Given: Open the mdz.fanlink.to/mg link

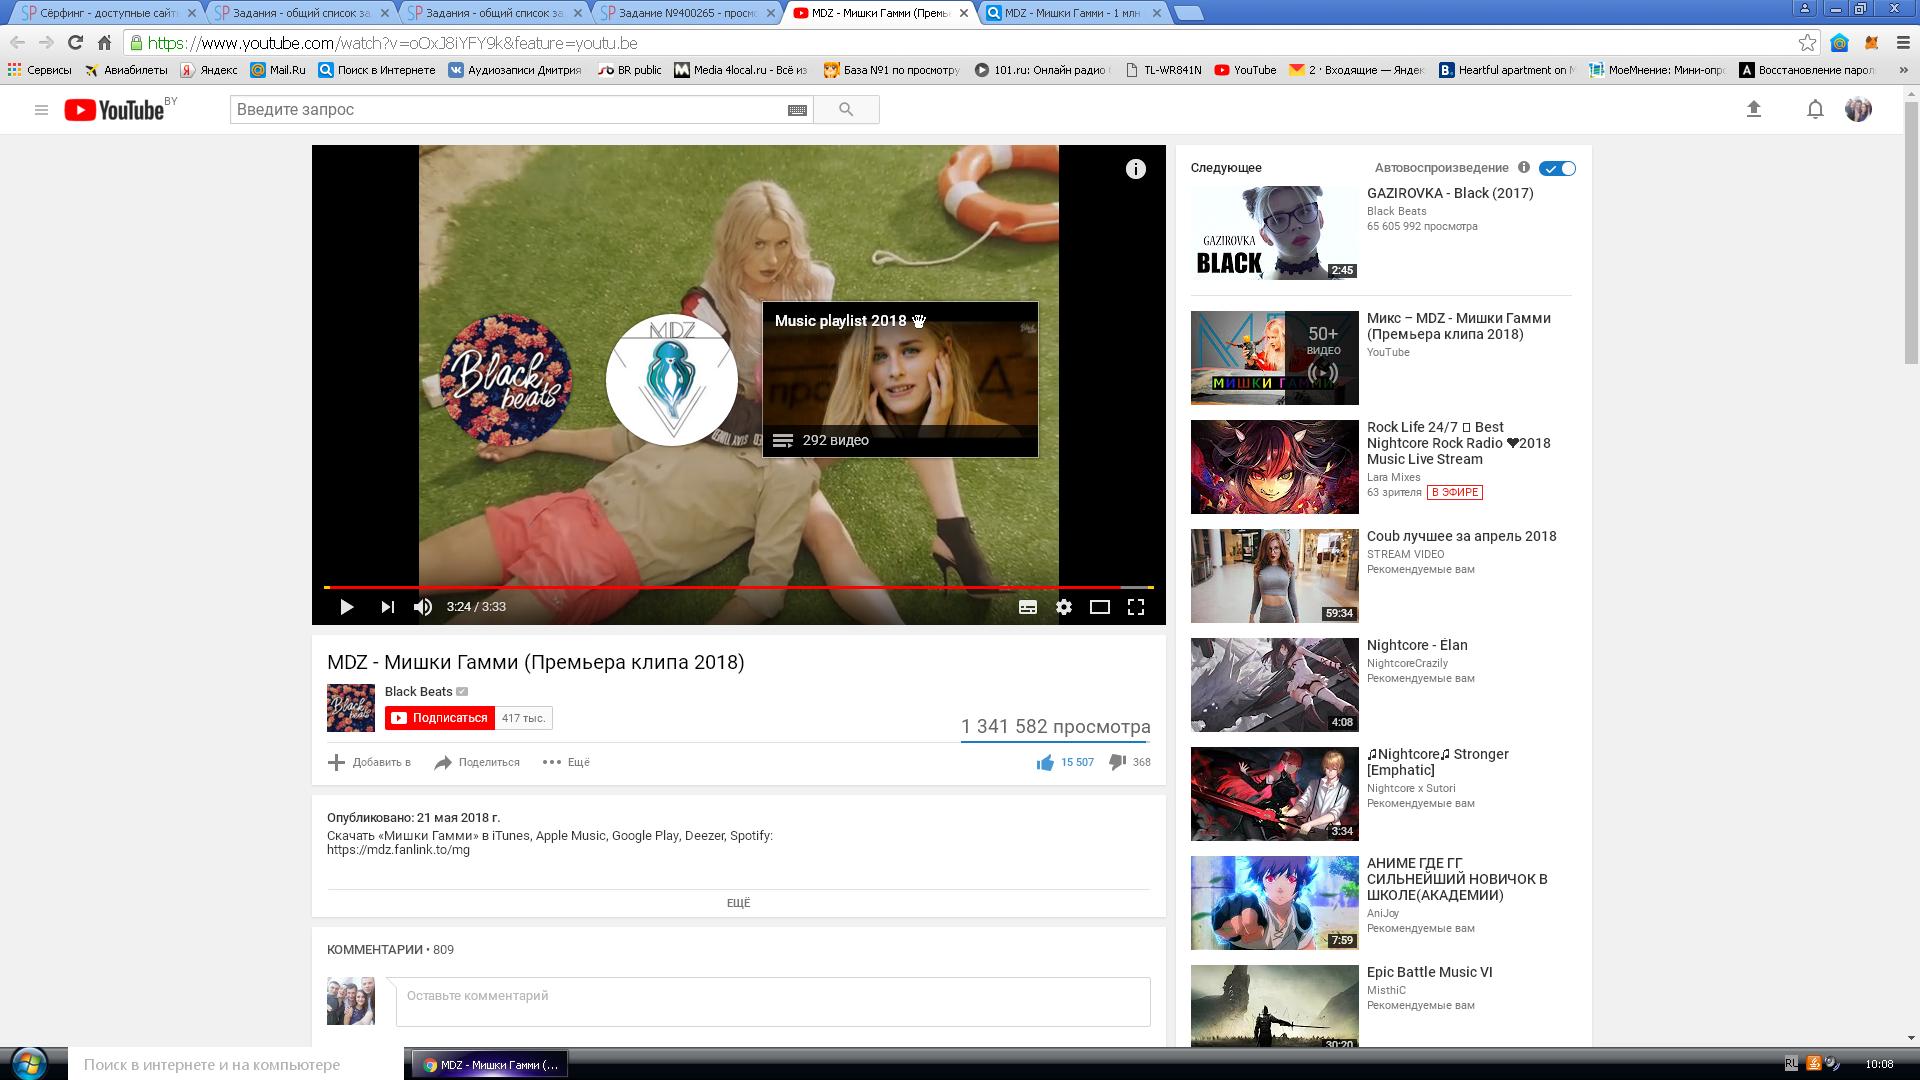Looking at the screenshot, I should coord(398,850).
